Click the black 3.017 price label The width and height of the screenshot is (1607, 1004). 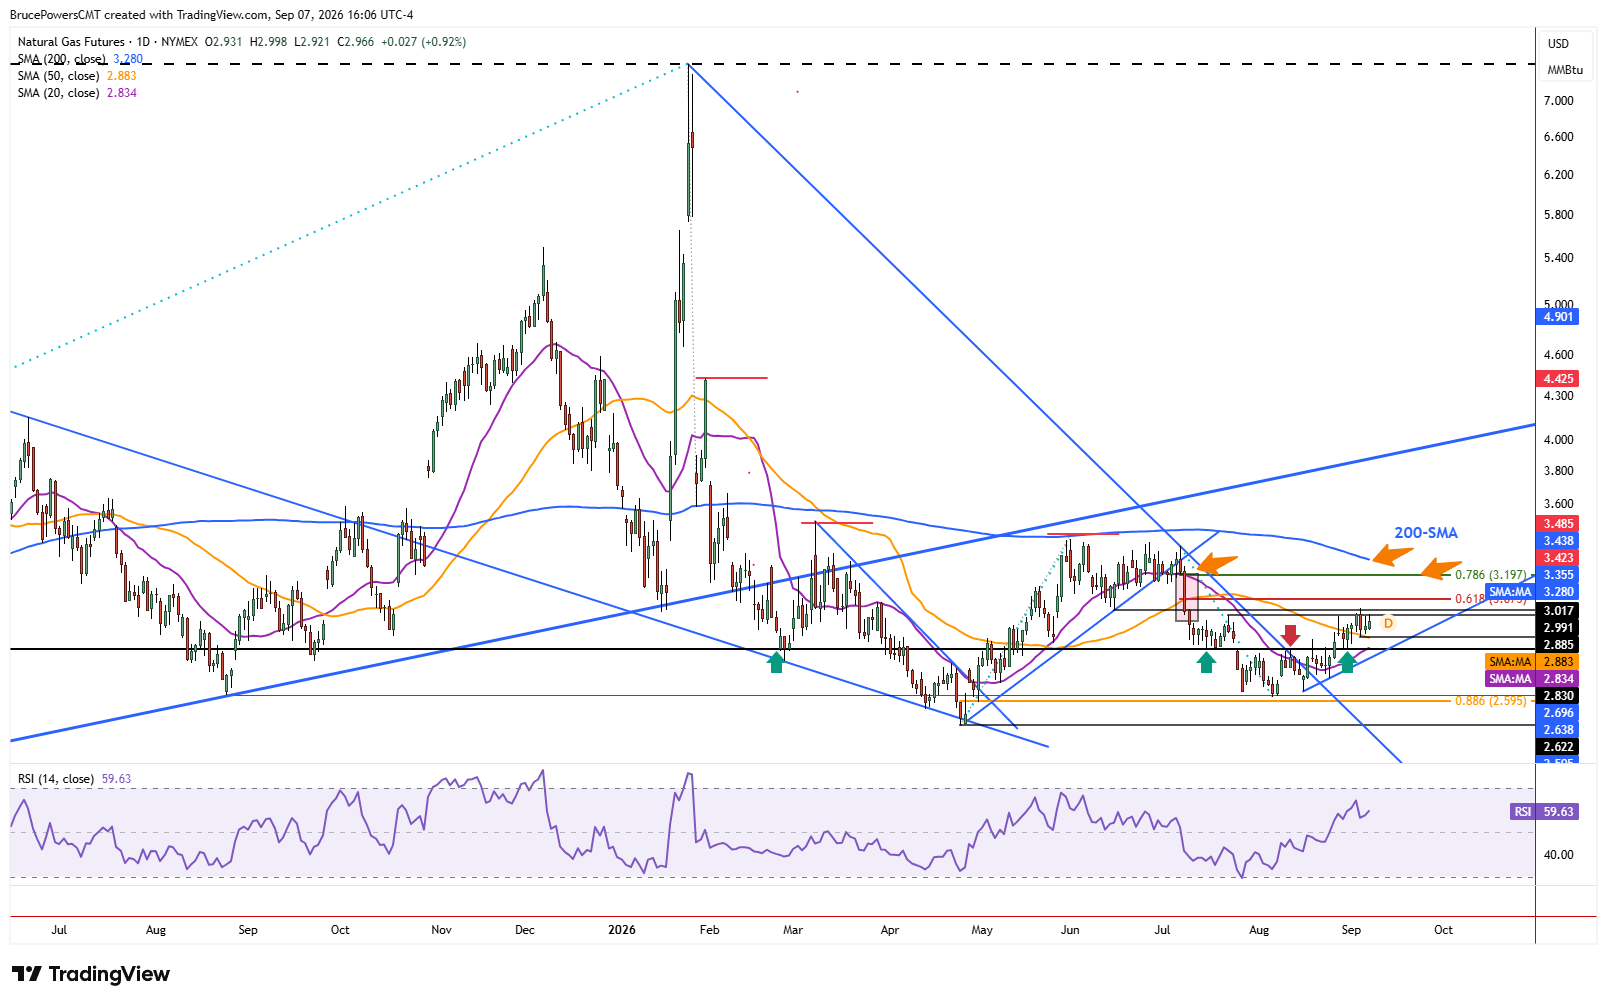point(1558,611)
